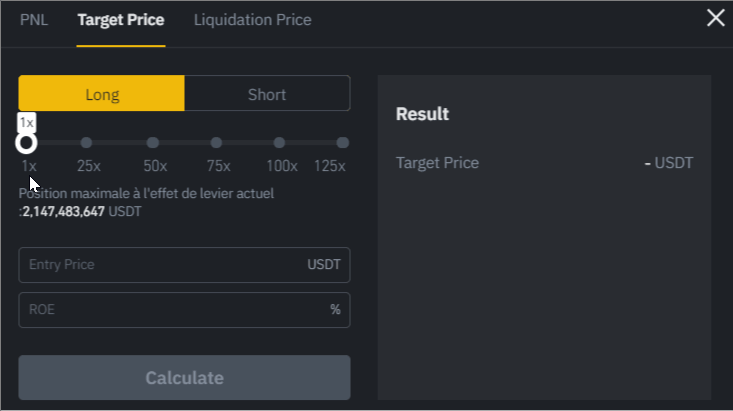
Task: Click the 75x leverage label
Action: pyautogui.click(x=218, y=166)
